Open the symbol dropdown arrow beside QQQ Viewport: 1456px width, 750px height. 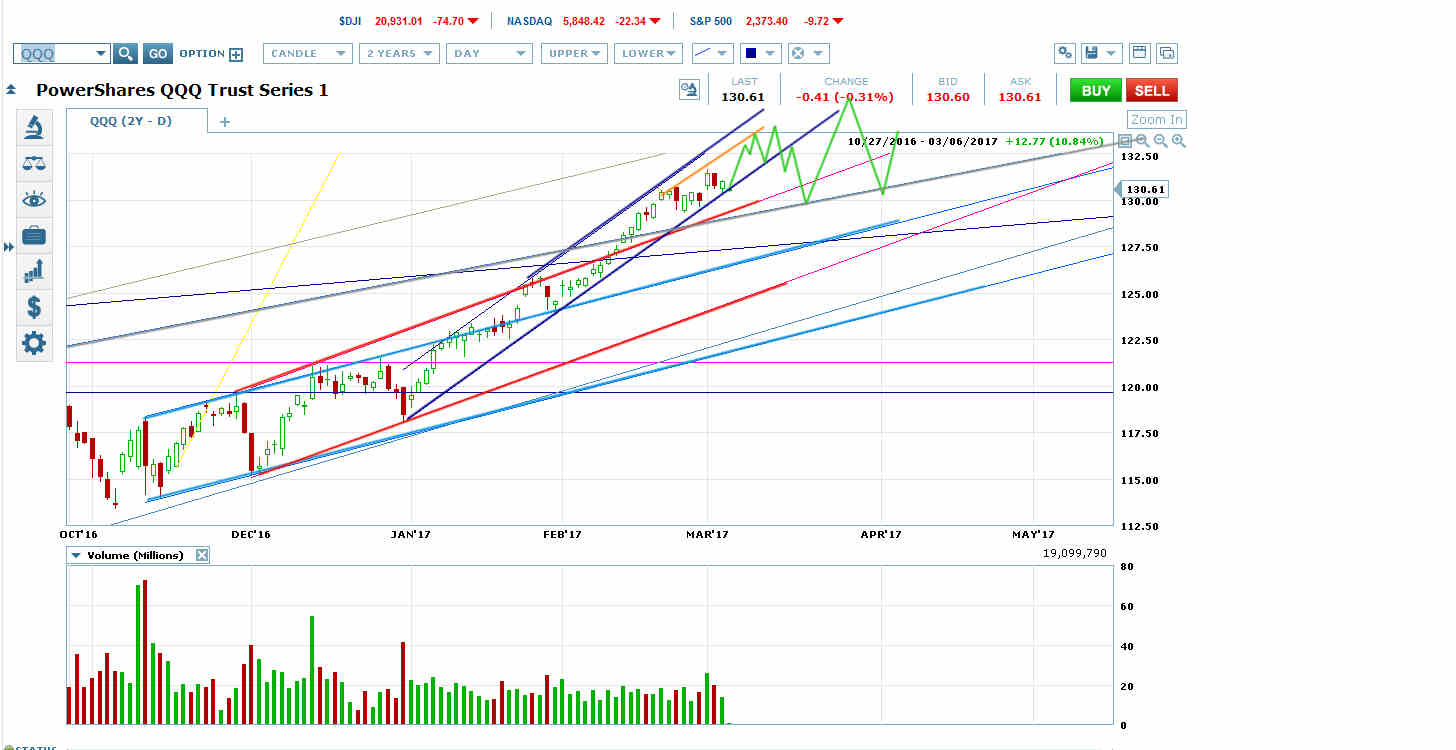99,54
